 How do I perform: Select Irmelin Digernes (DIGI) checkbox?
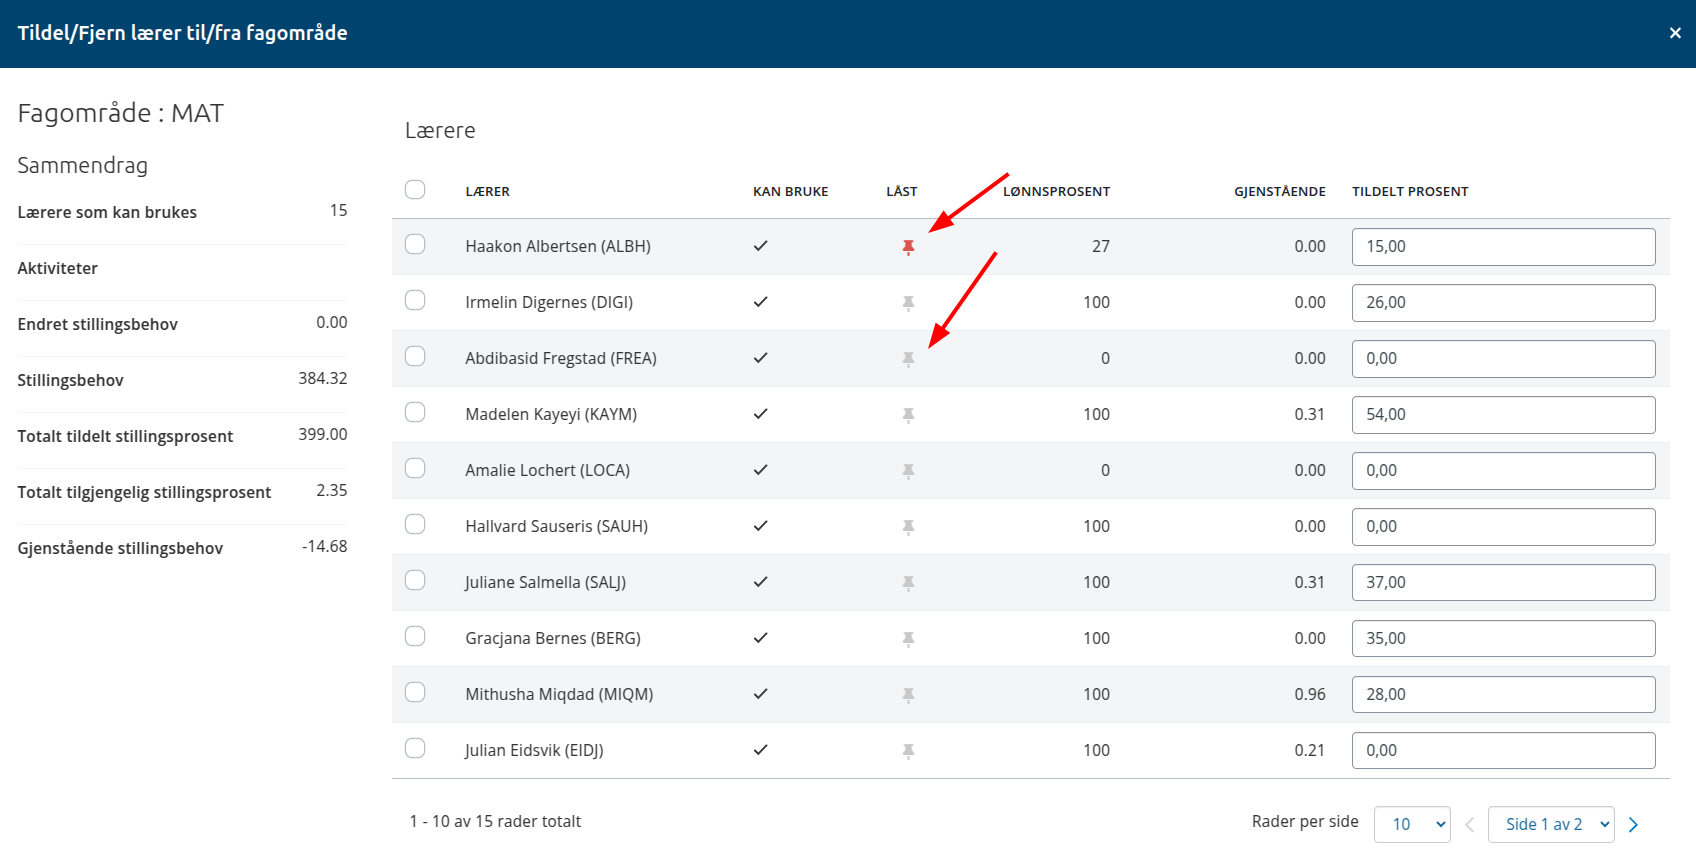415,300
